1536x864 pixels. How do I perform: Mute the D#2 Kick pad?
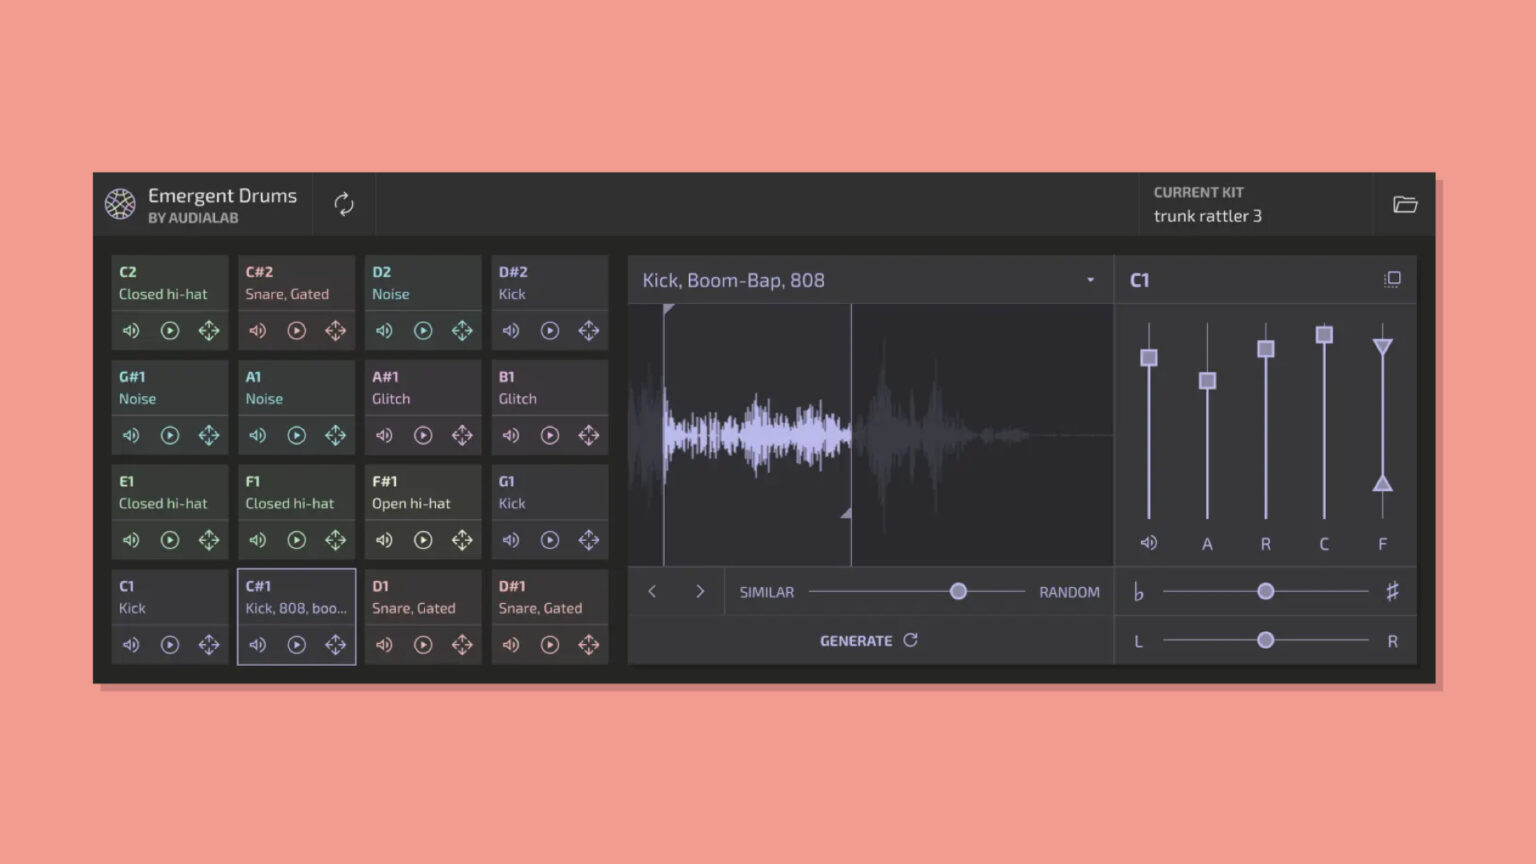pyautogui.click(x=511, y=331)
